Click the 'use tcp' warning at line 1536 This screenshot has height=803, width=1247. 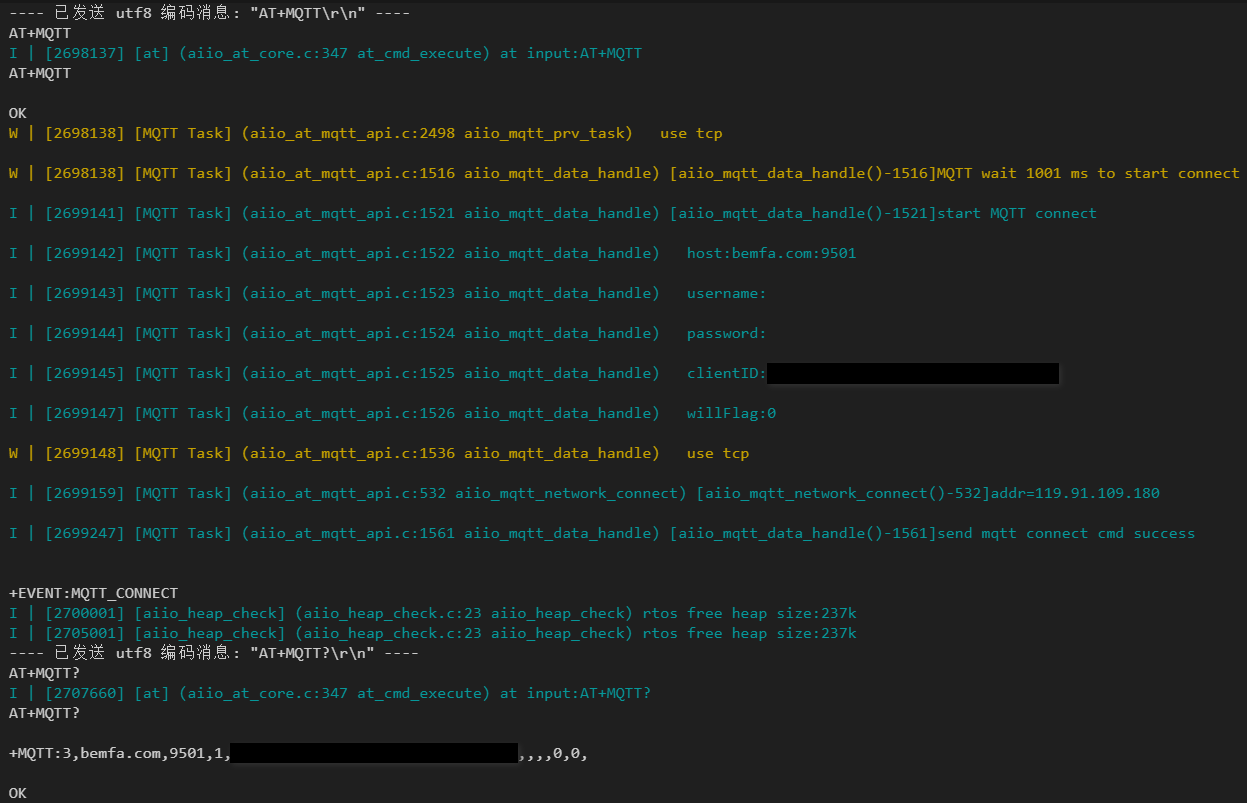click(717, 453)
